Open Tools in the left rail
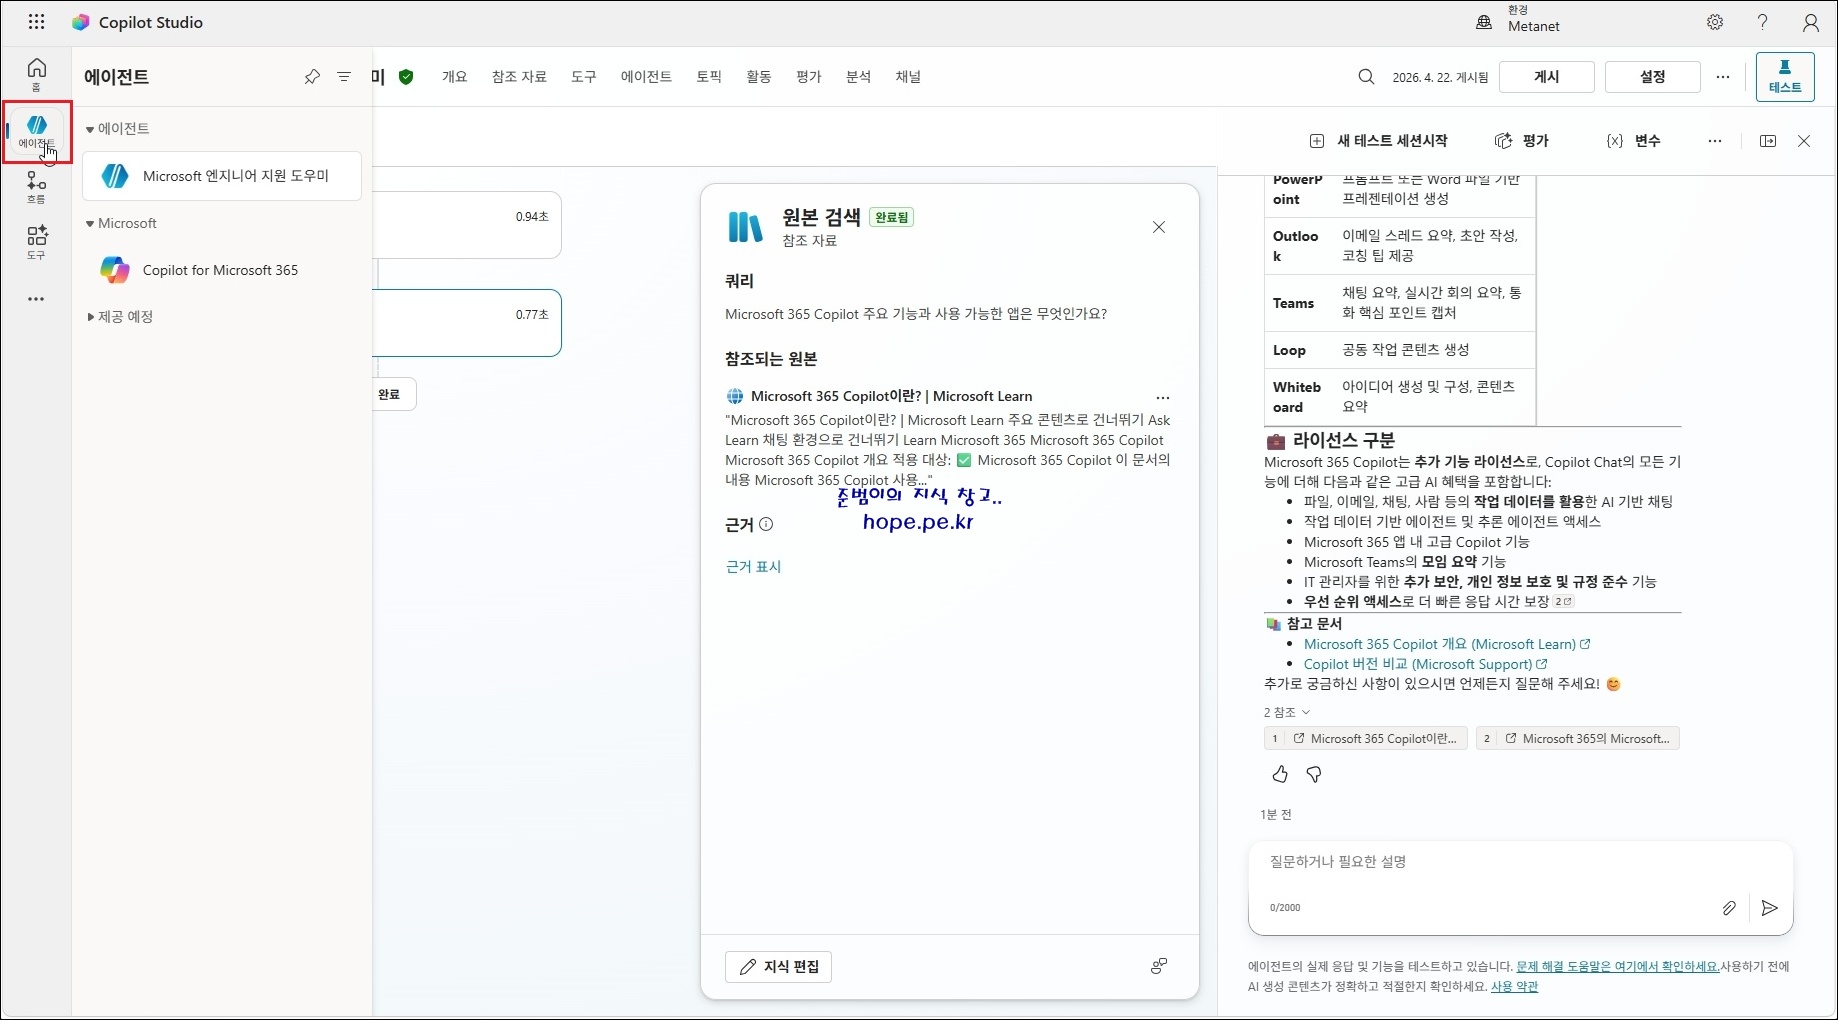The width and height of the screenshot is (1838, 1020). [x=36, y=242]
